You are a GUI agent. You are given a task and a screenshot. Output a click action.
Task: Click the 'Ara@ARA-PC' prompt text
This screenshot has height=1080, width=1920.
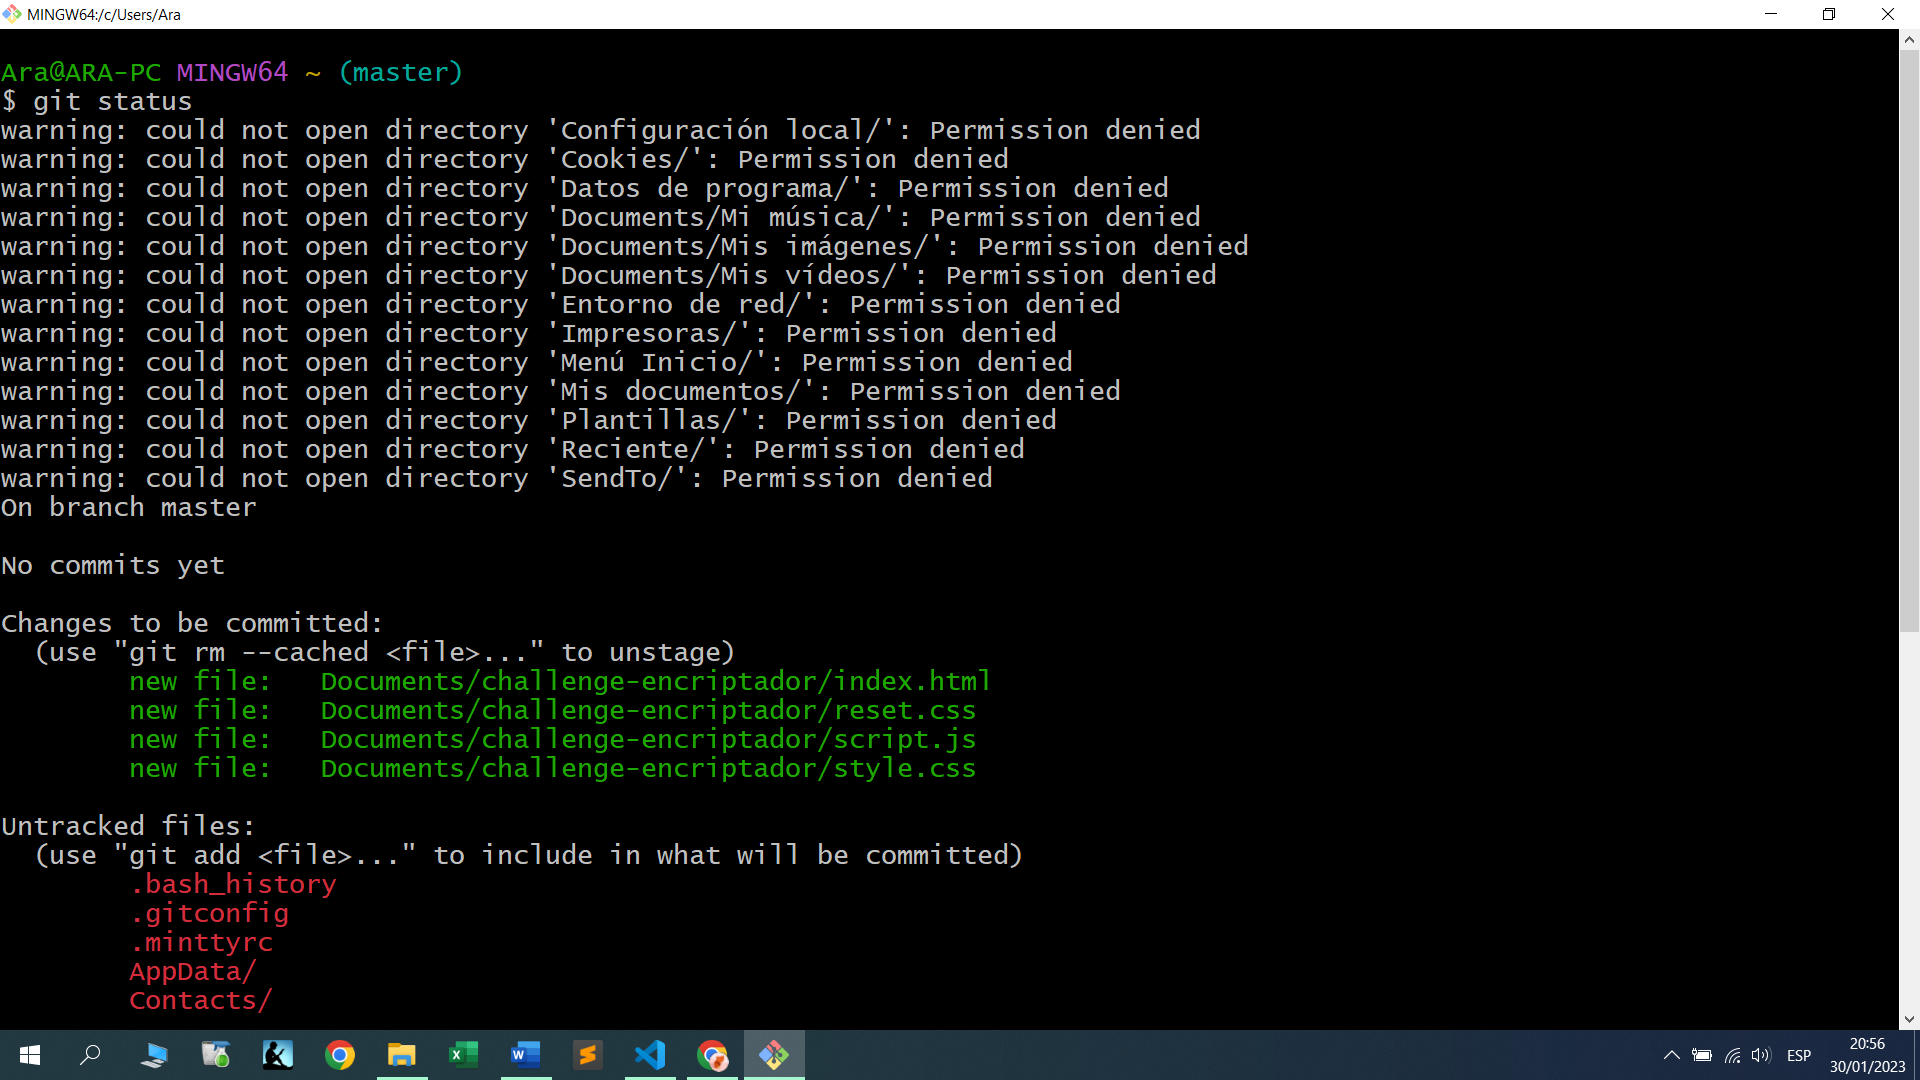81,72
